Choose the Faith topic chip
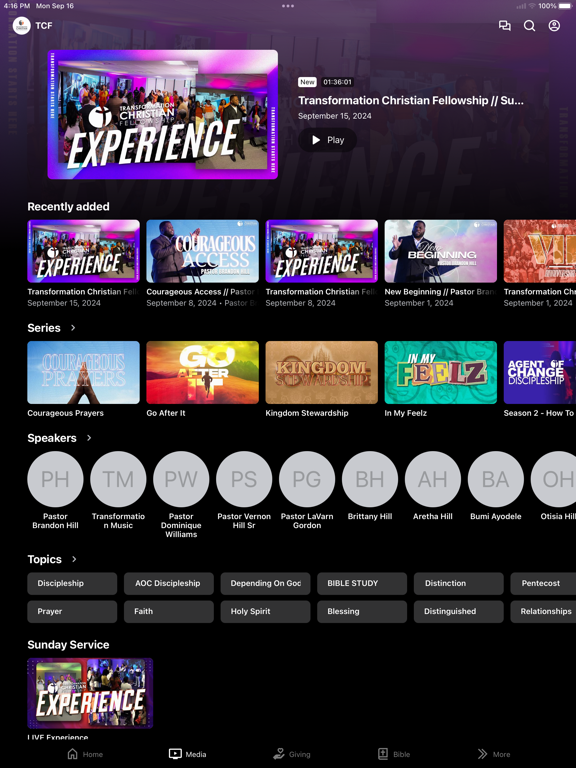Screen dimensions: 576x768 pyautogui.click(x=168, y=611)
